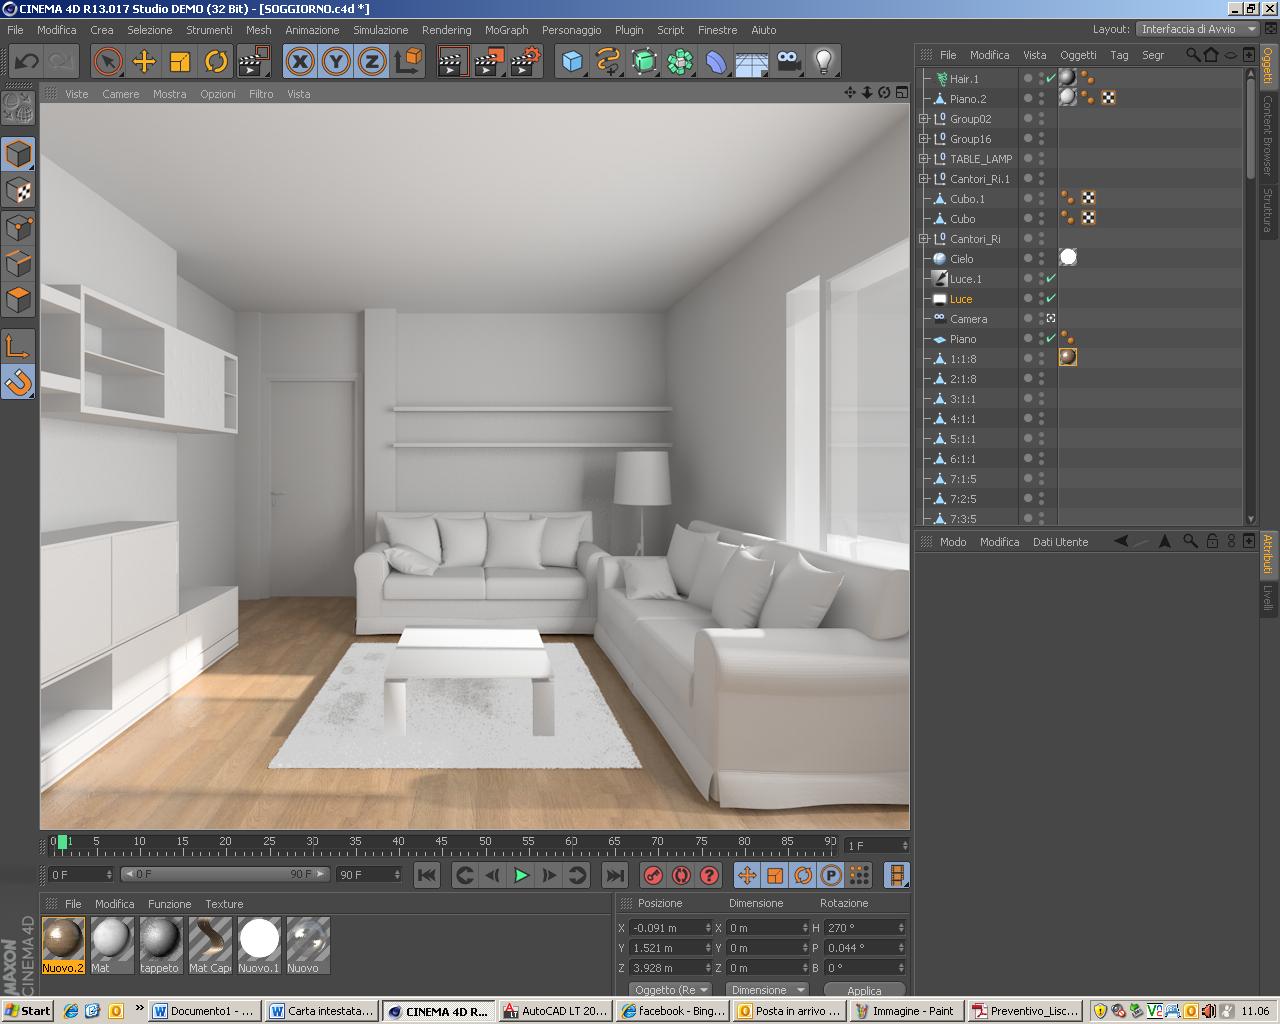Viewport: 1280px width, 1024px height.
Task: Open the Layout dropdown Interfaccia di Avvio
Action: pos(1198,29)
